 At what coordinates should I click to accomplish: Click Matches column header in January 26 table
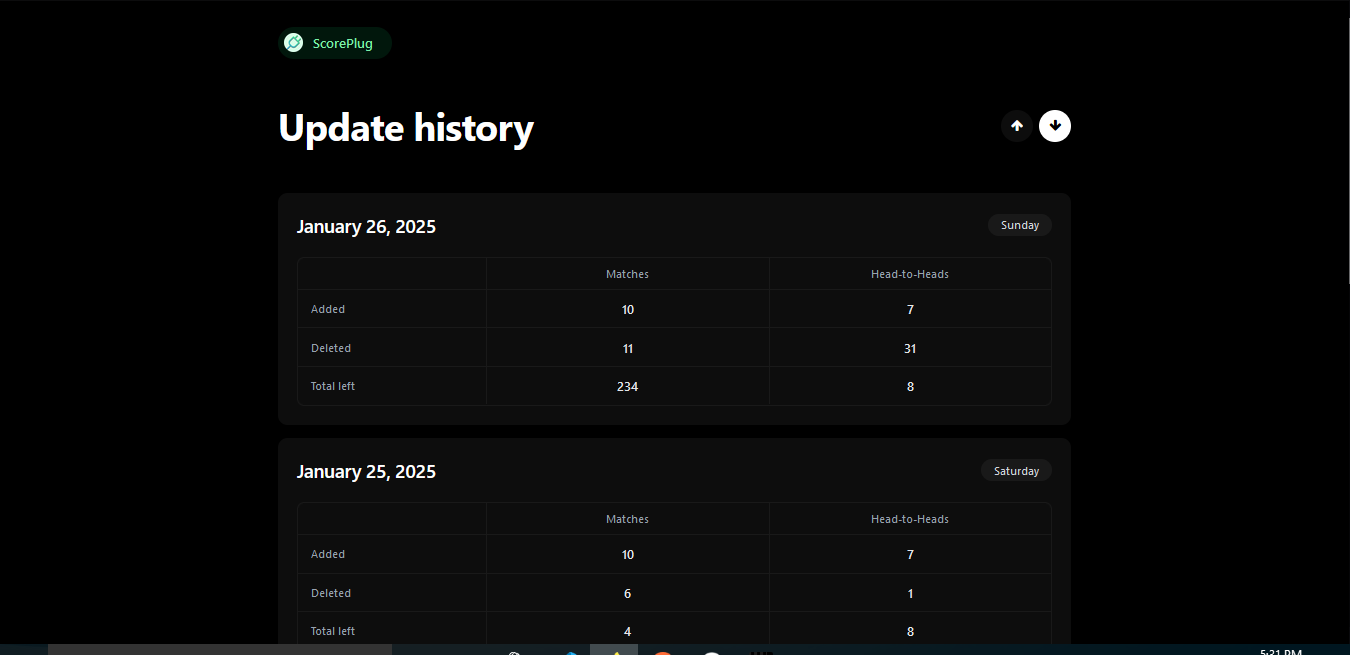pos(627,274)
